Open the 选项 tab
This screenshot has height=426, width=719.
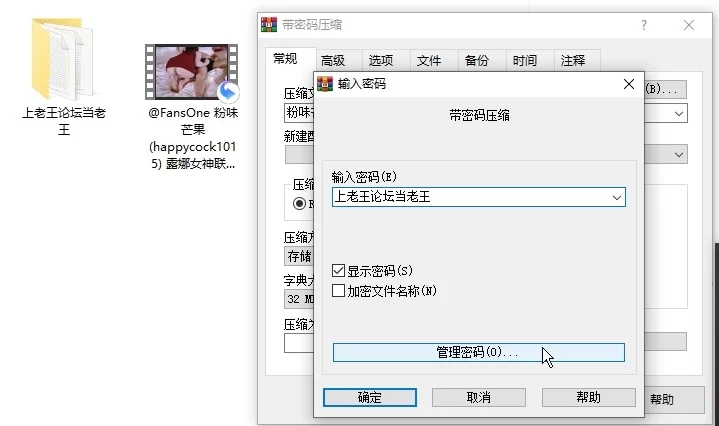point(386,61)
